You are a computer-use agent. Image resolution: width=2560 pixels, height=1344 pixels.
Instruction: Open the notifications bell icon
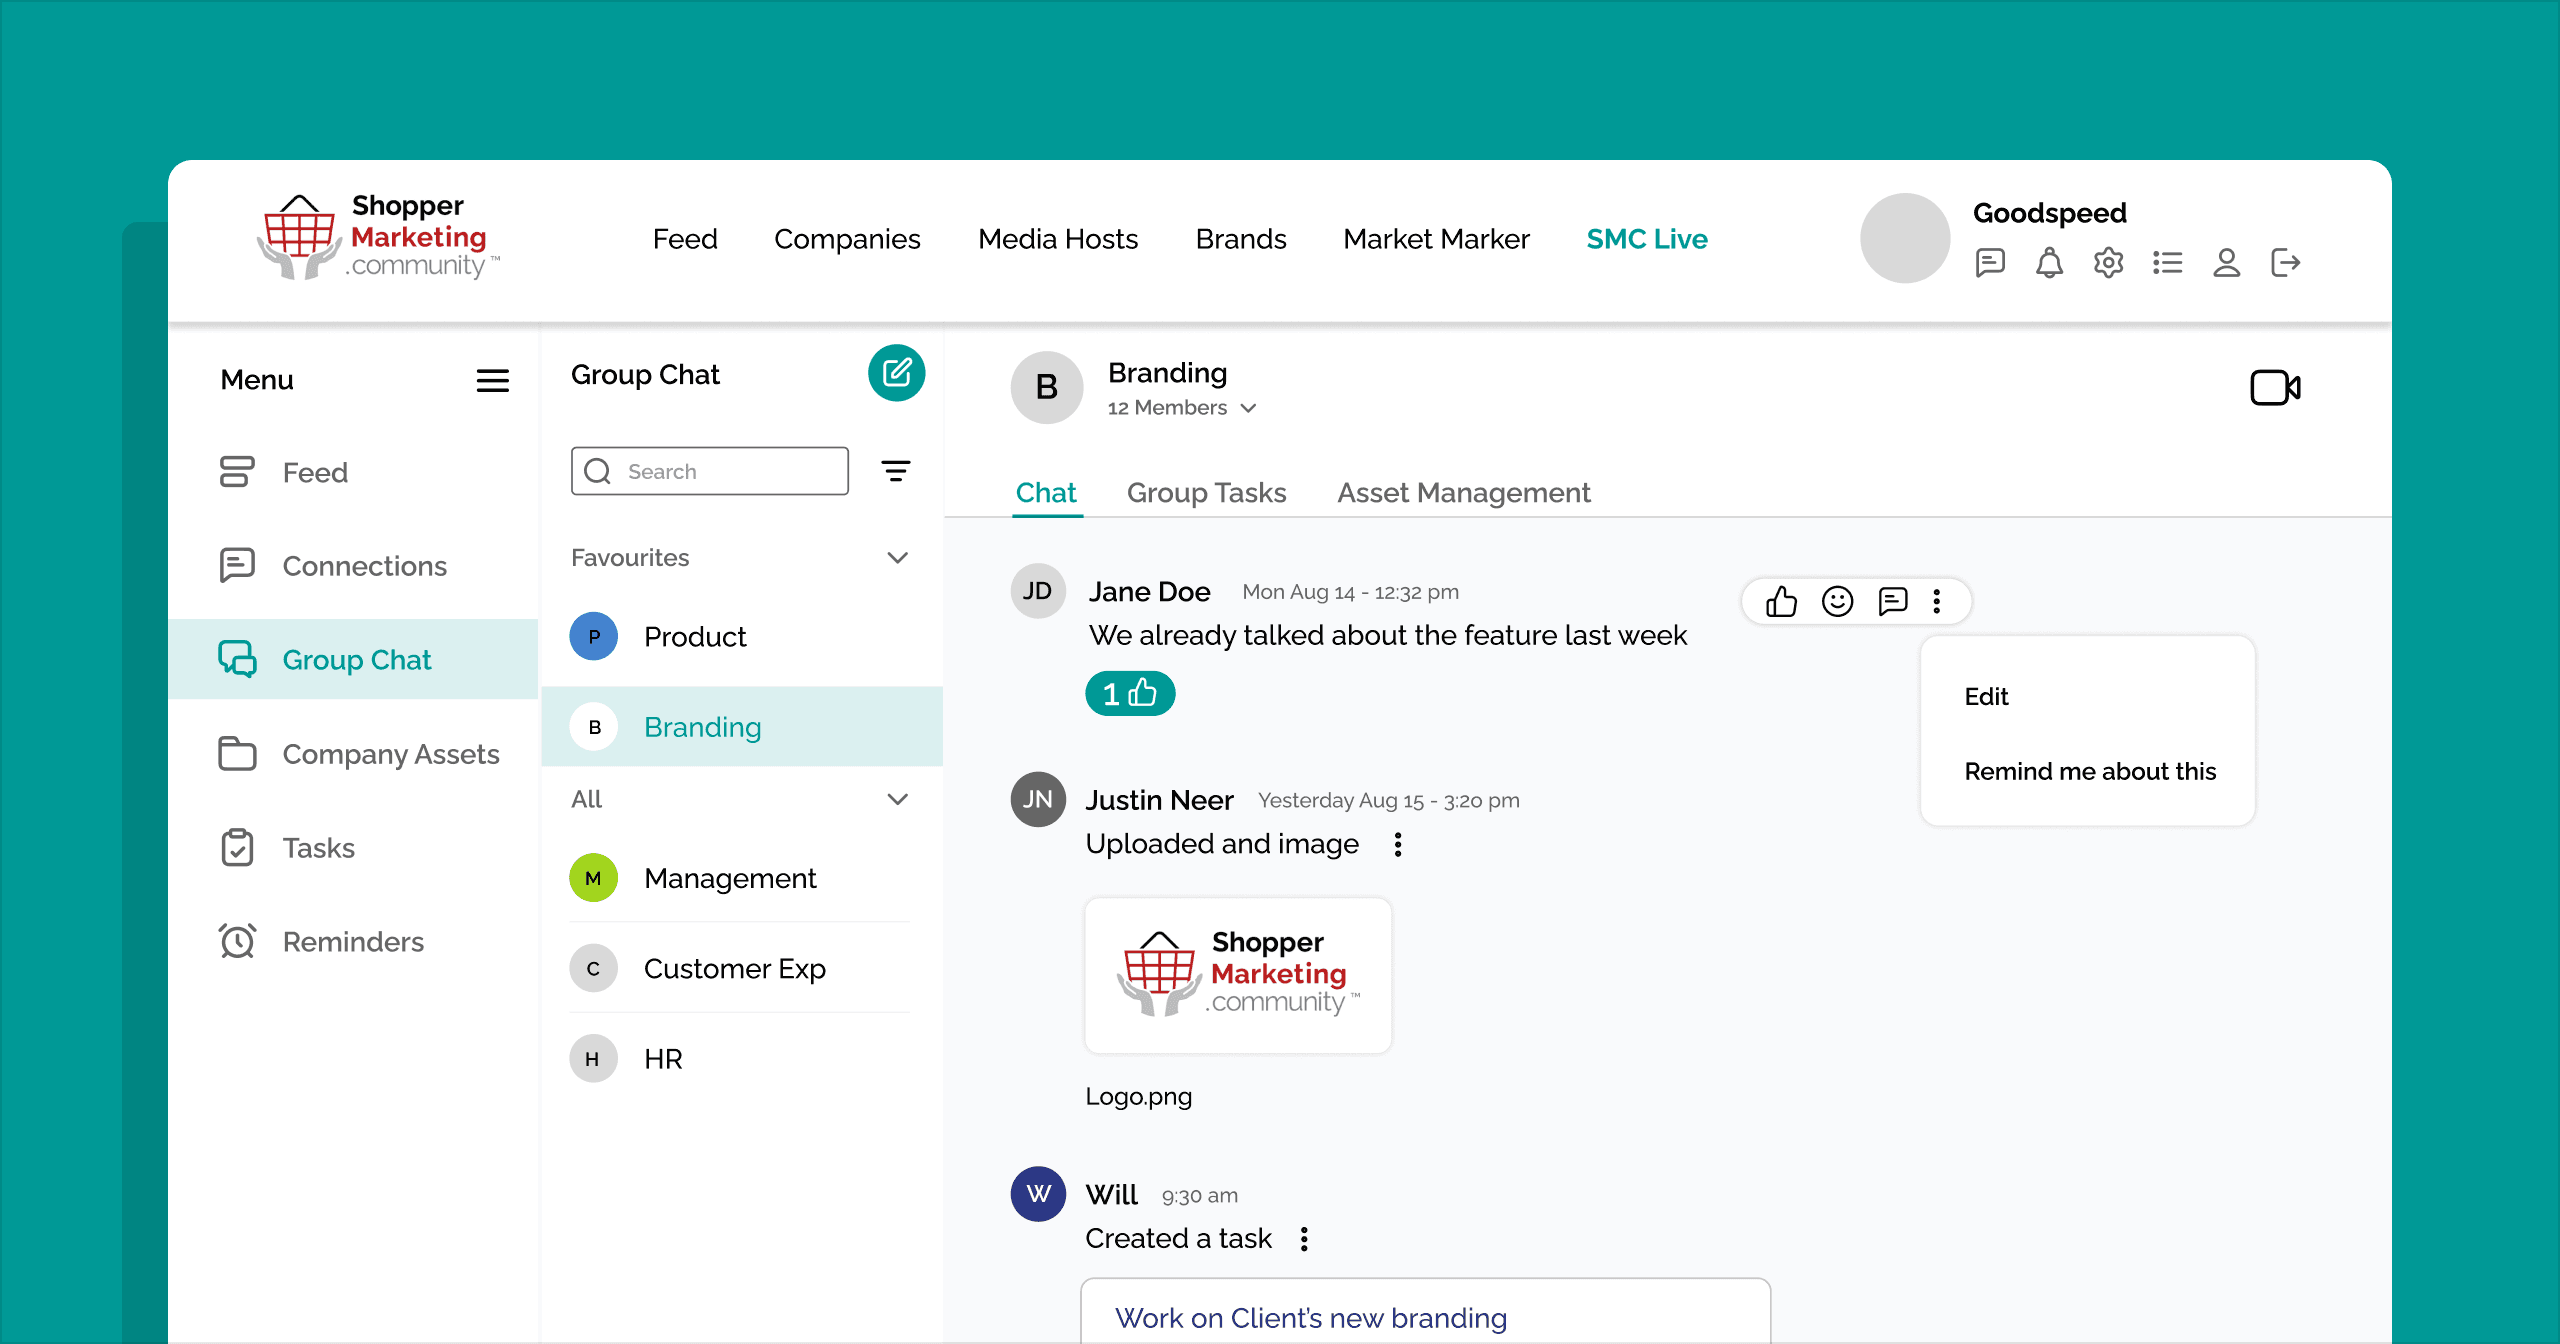(2049, 263)
